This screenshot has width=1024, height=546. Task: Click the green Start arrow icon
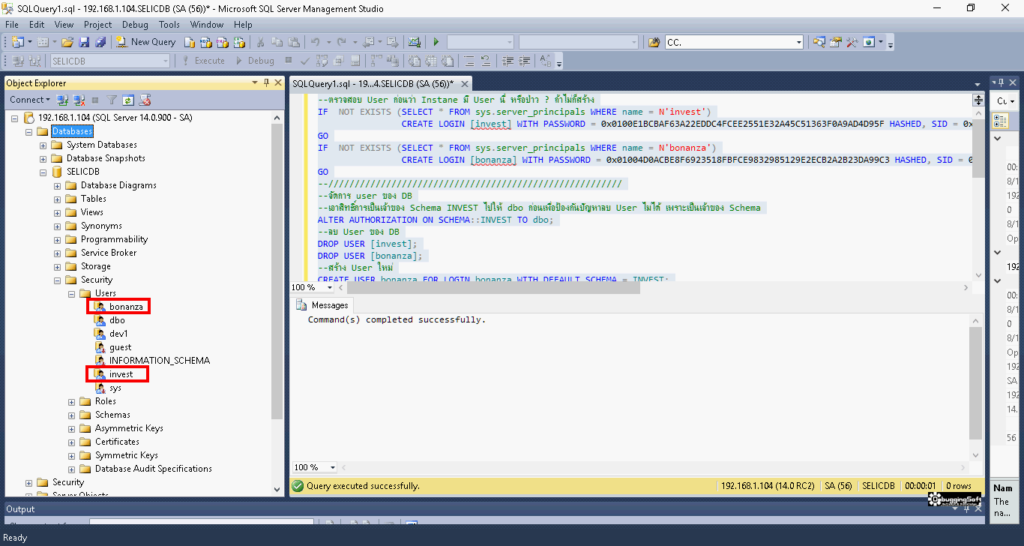point(436,42)
